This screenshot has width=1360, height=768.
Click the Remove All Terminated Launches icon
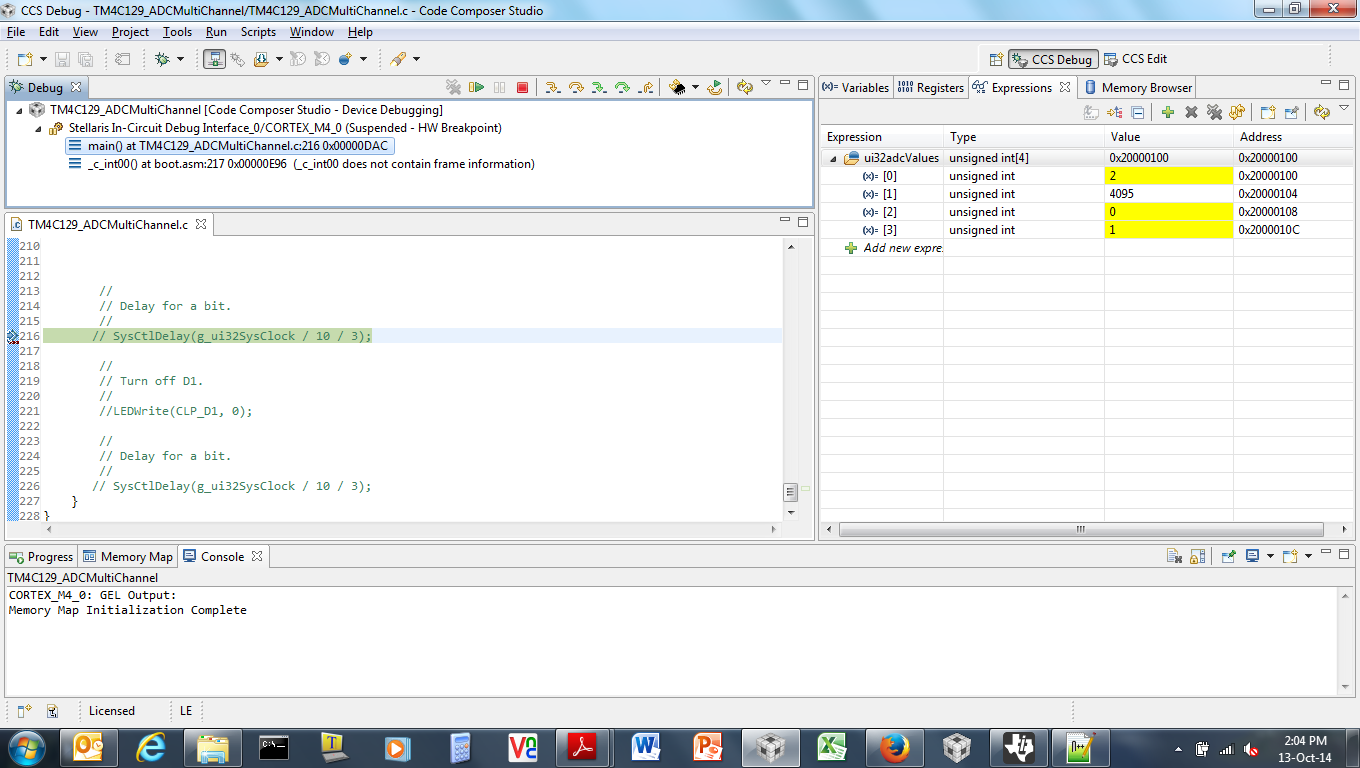click(453, 88)
